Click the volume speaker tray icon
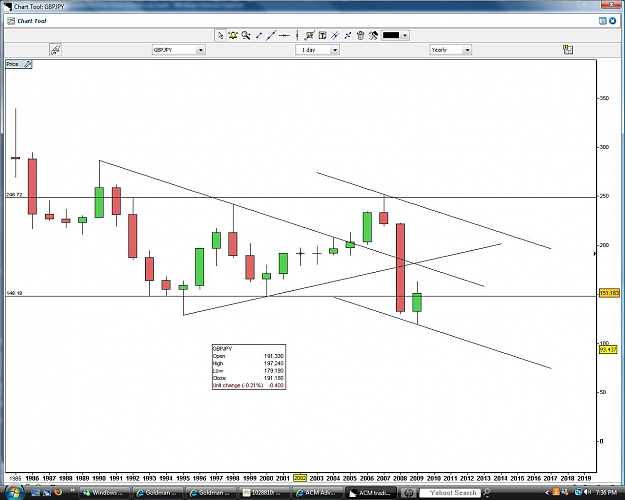The height and width of the screenshot is (500, 625). click(588, 492)
